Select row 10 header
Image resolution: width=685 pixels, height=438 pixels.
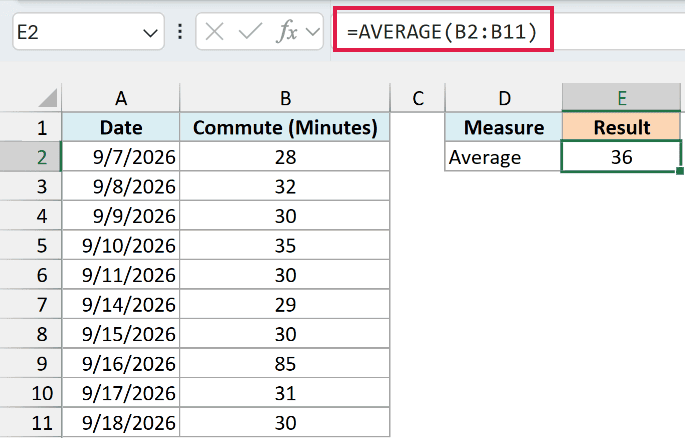pyautogui.click(x=31, y=393)
